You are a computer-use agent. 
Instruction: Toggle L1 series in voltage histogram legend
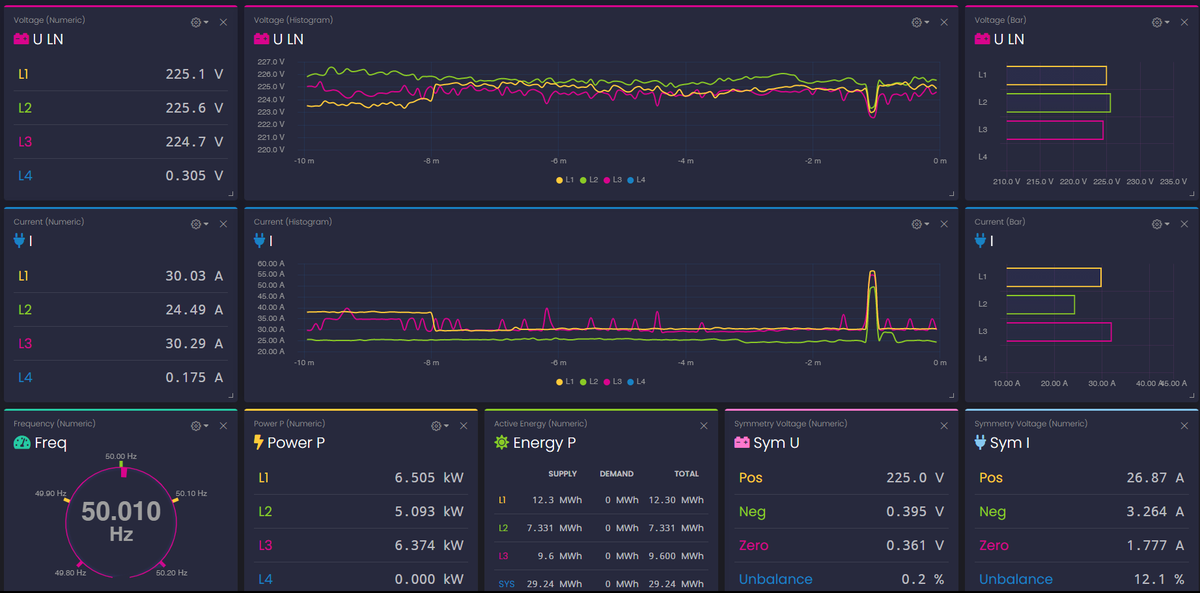click(565, 180)
